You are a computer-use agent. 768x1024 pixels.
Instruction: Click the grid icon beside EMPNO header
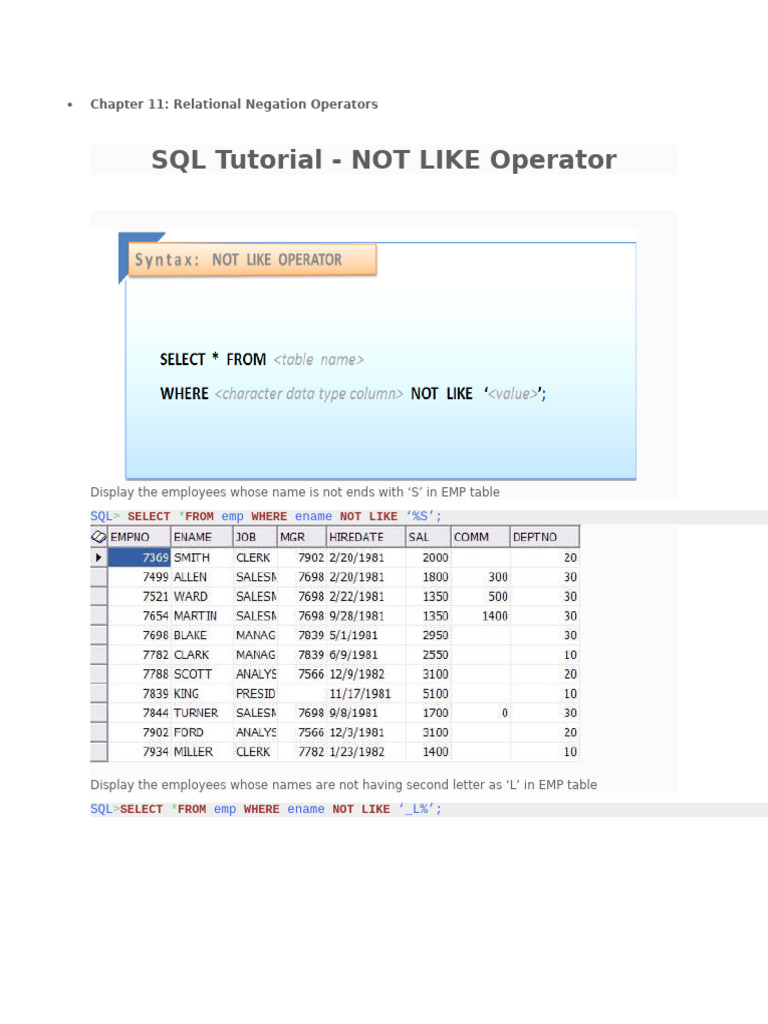(98, 537)
